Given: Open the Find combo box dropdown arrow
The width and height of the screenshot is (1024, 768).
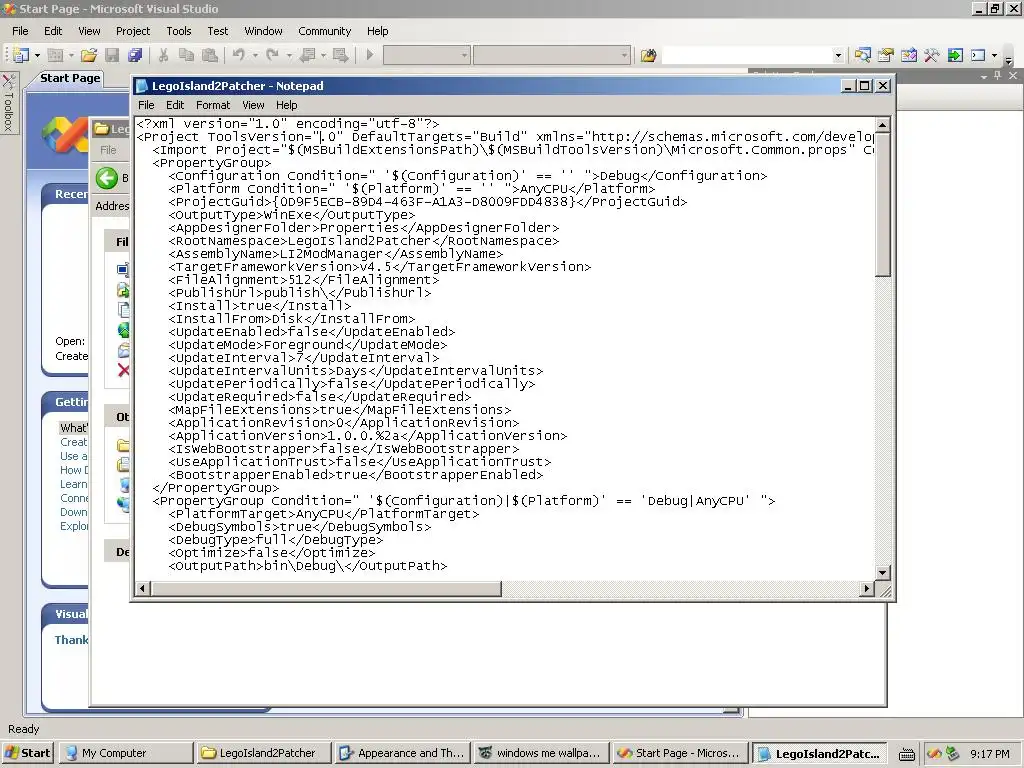Looking at the screenshot, I should click(x=839, y=56).
